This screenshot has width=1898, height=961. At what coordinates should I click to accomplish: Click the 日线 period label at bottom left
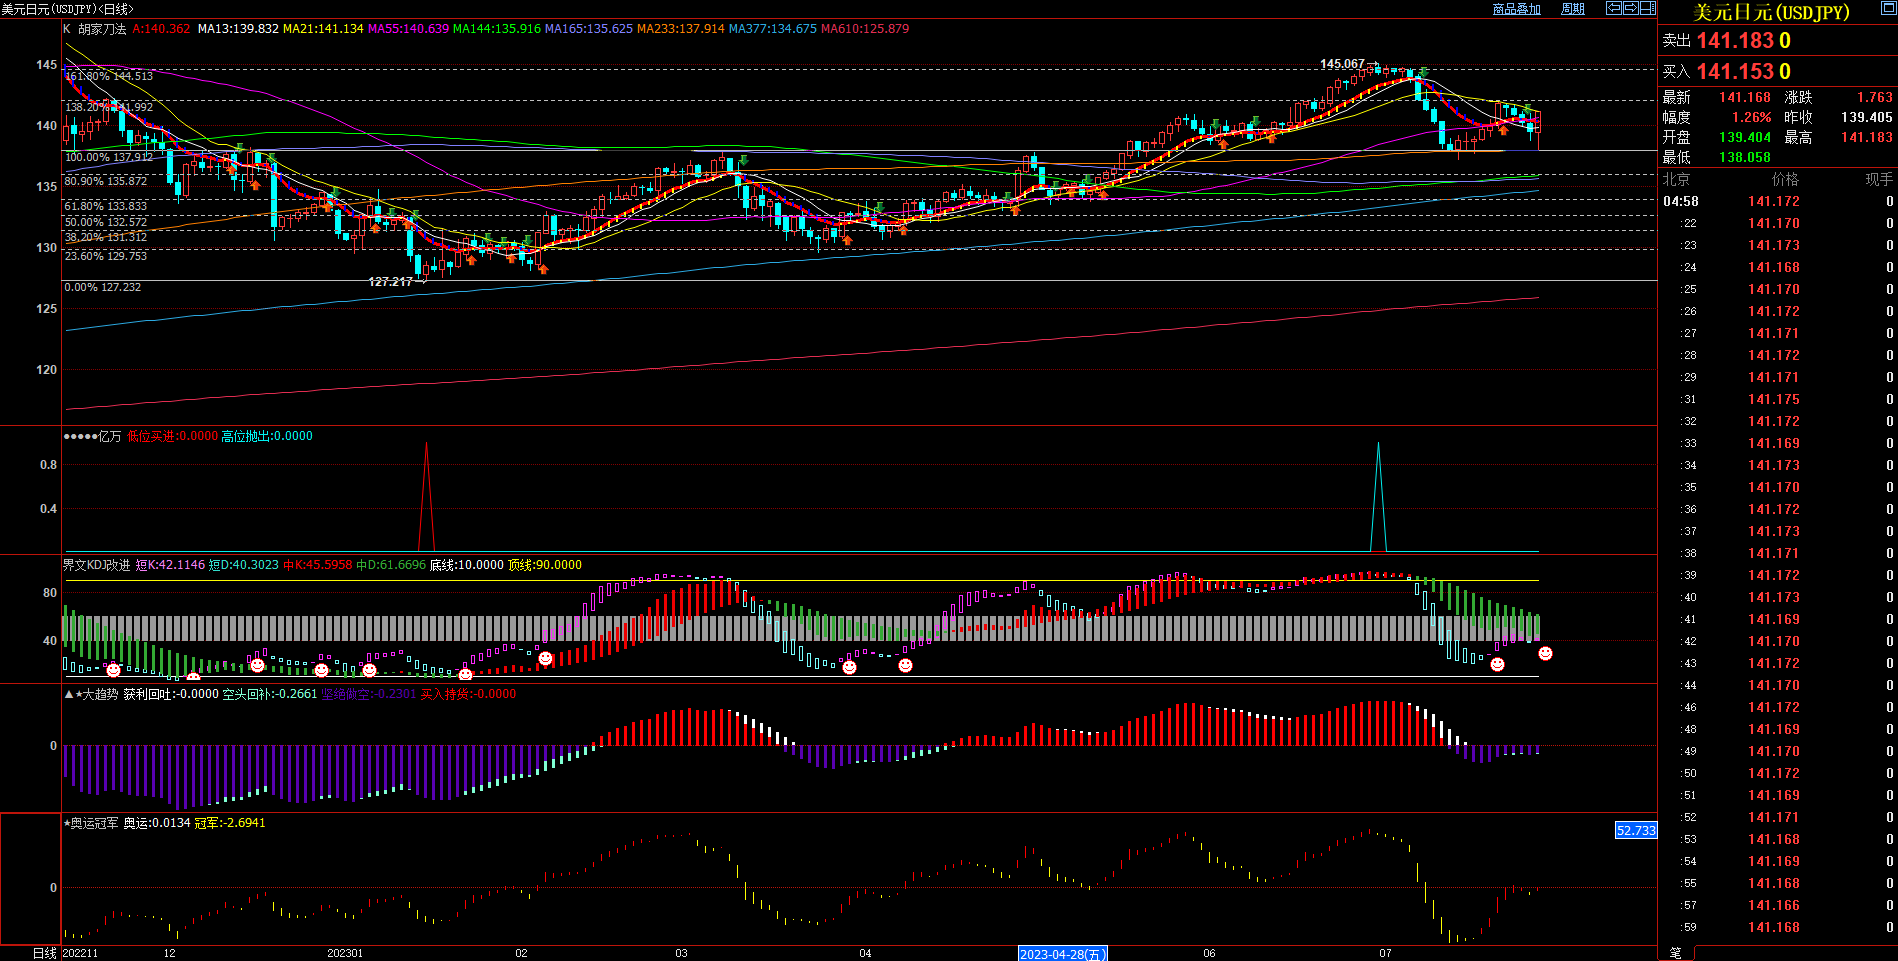tap(44, 953)
